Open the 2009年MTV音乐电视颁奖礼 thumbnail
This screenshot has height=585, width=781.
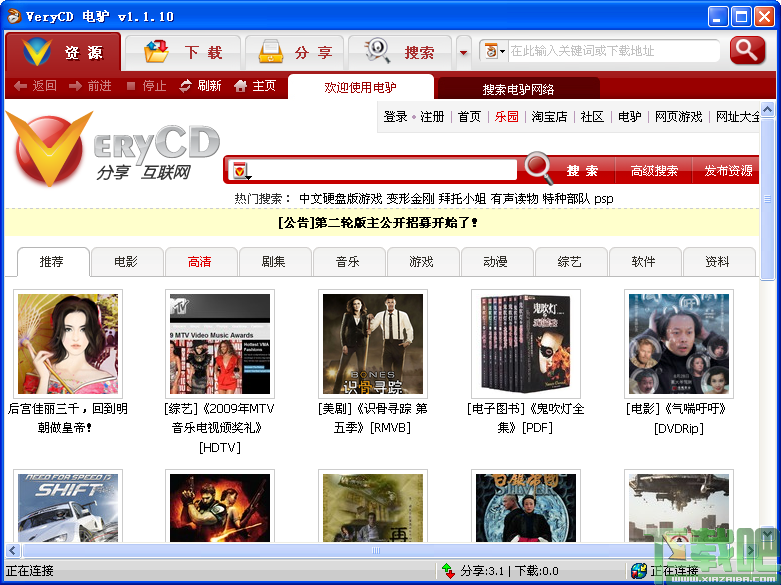pos(220,344)
